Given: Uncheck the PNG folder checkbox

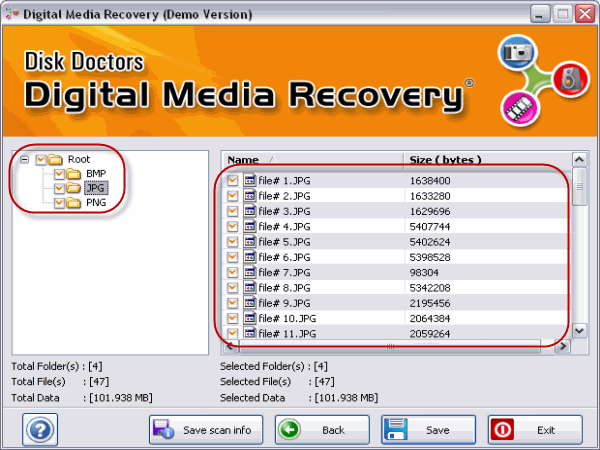Looking at the screenshot, I should [59, 203].
